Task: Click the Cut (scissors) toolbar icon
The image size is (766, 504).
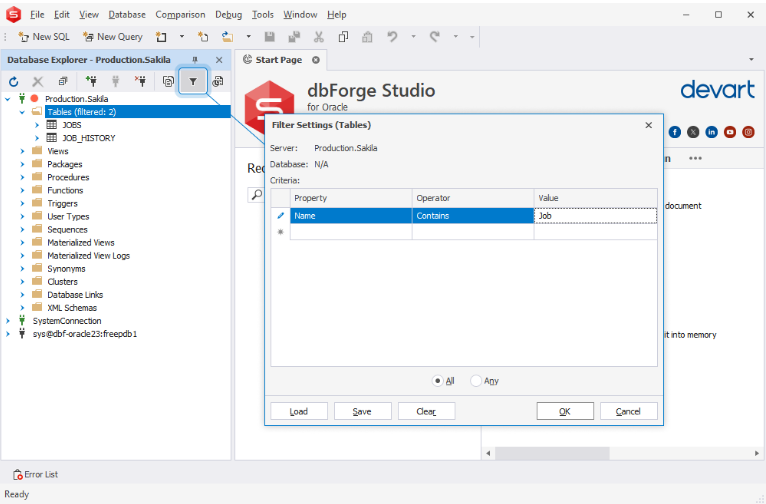Action: click(x=319, y=37)
